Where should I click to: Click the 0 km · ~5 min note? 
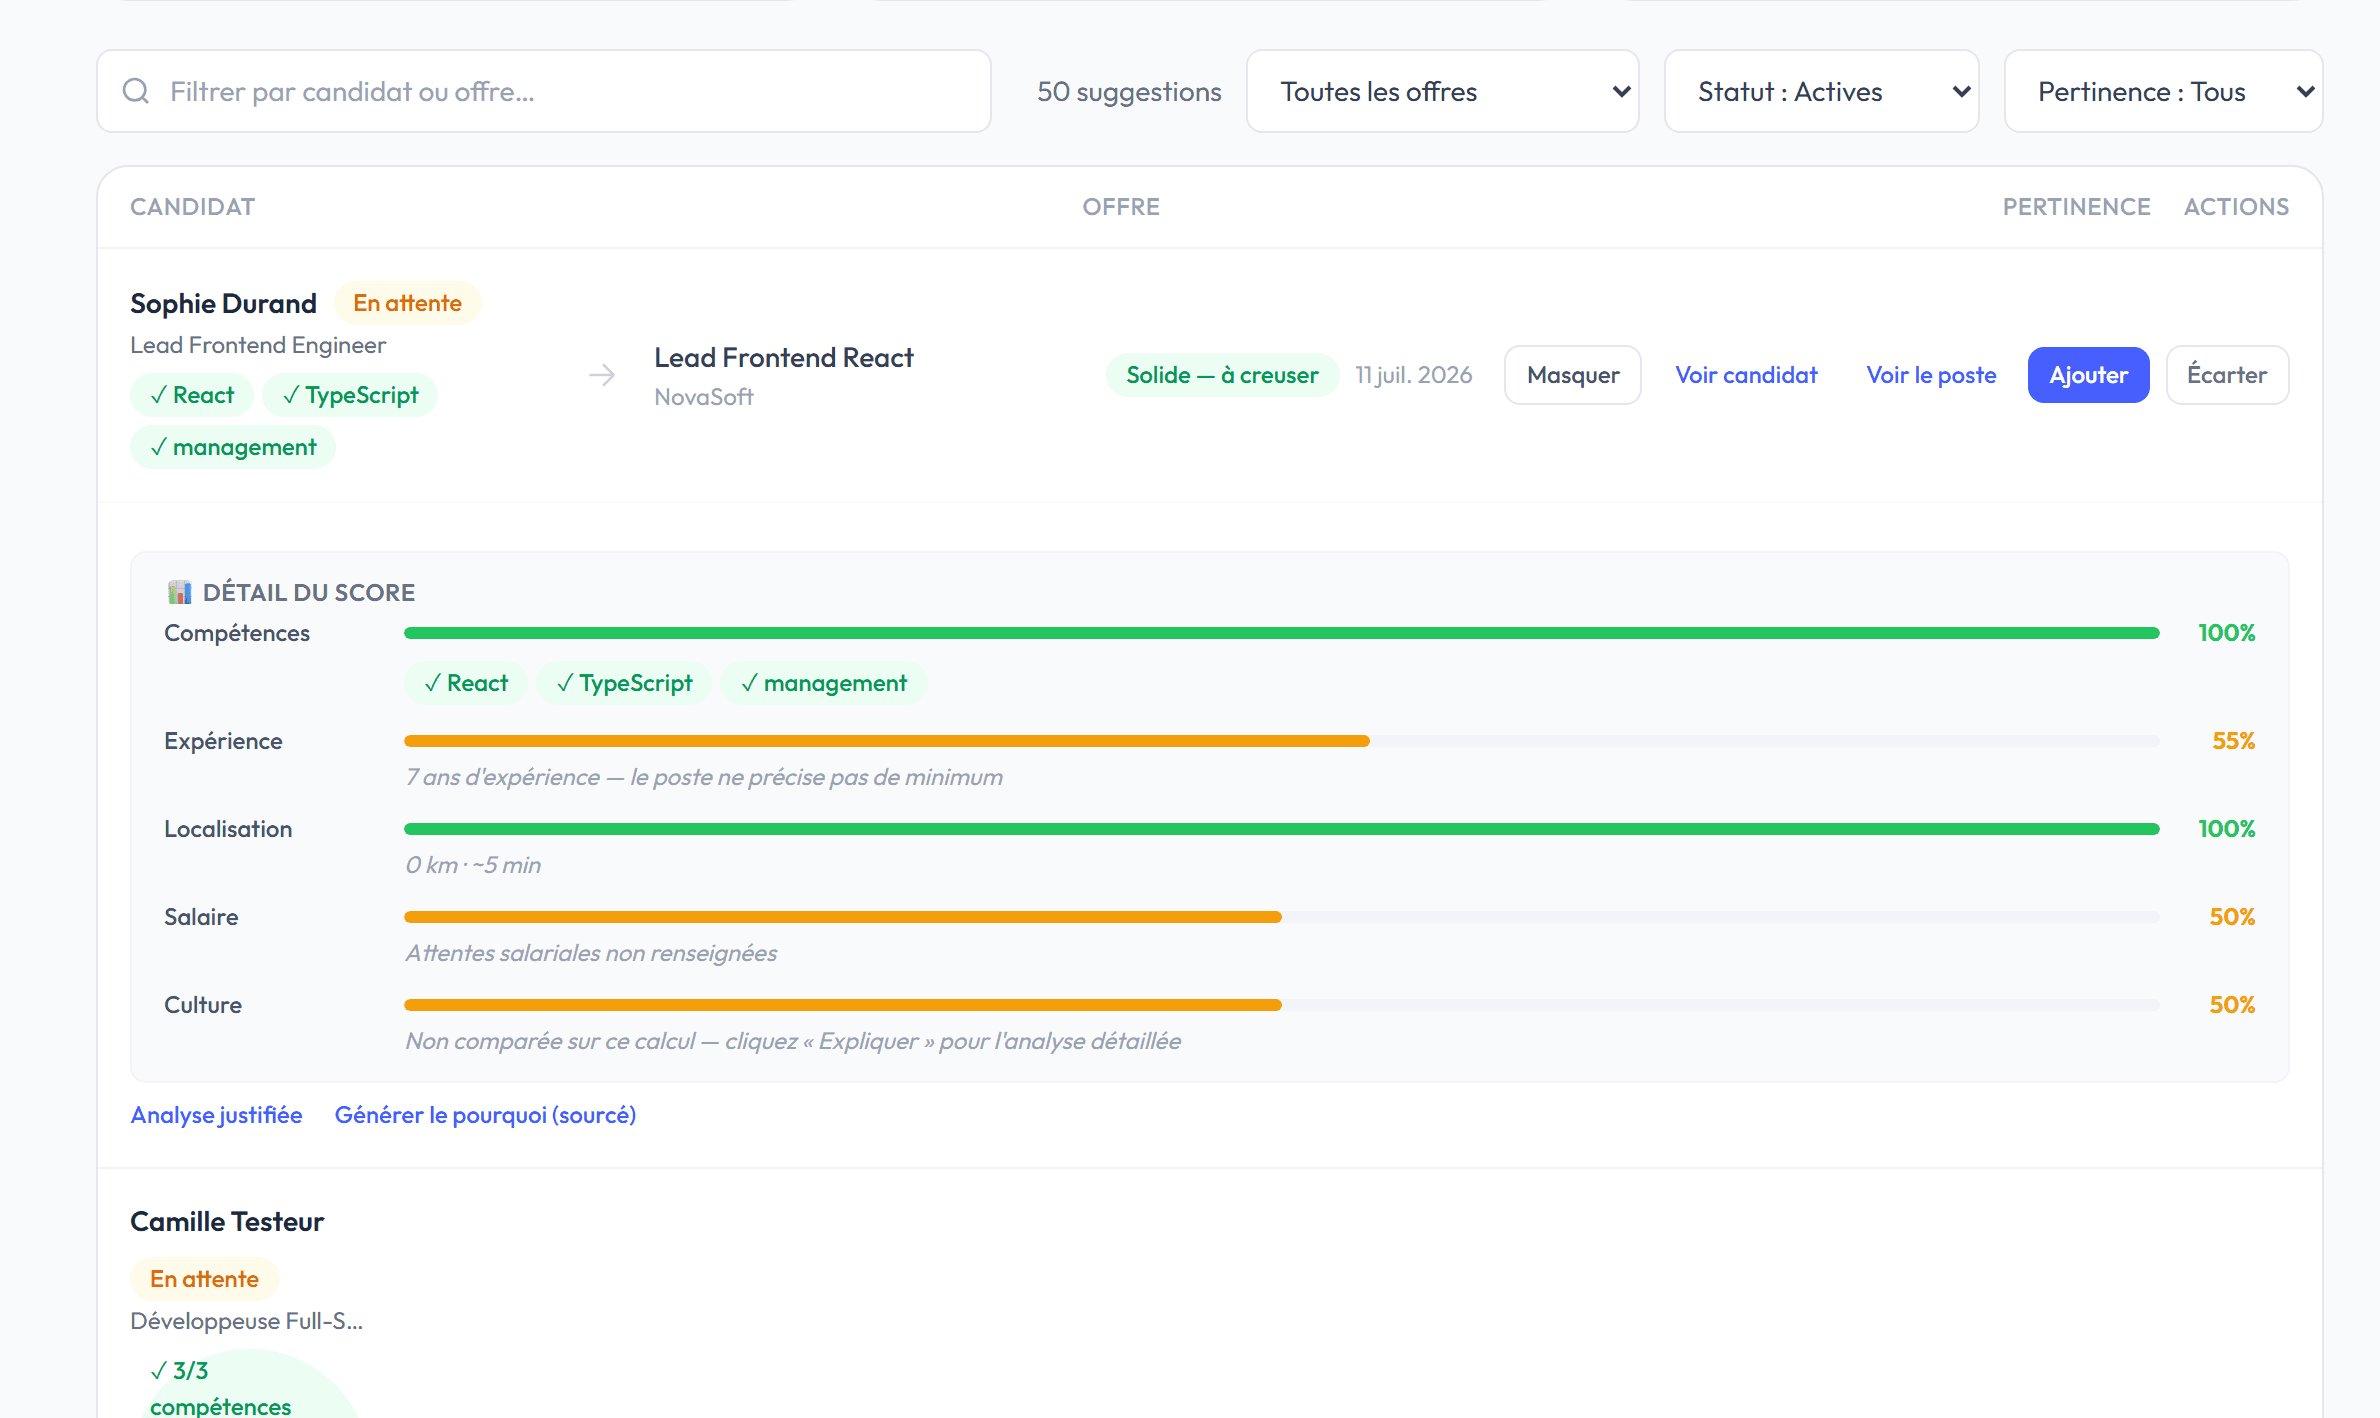[473, 865]
